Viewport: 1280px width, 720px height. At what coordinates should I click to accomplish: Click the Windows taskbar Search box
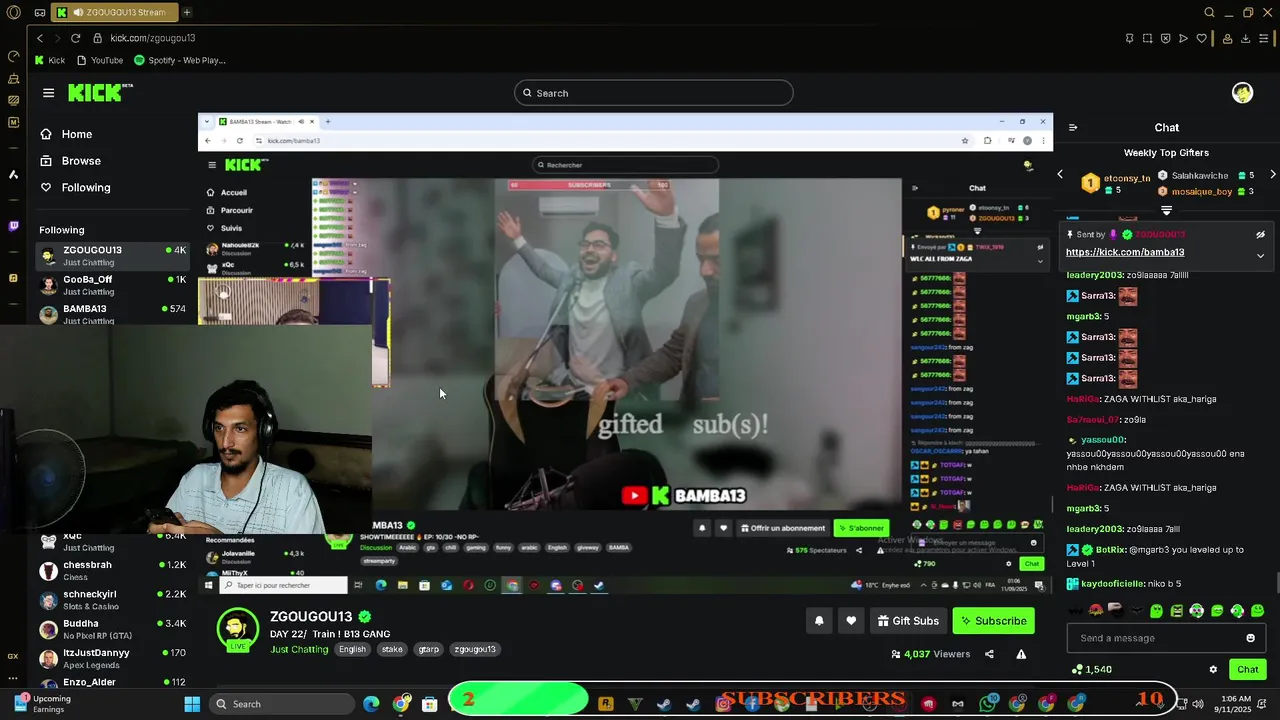pyautogui.click(x=282, y=704)
